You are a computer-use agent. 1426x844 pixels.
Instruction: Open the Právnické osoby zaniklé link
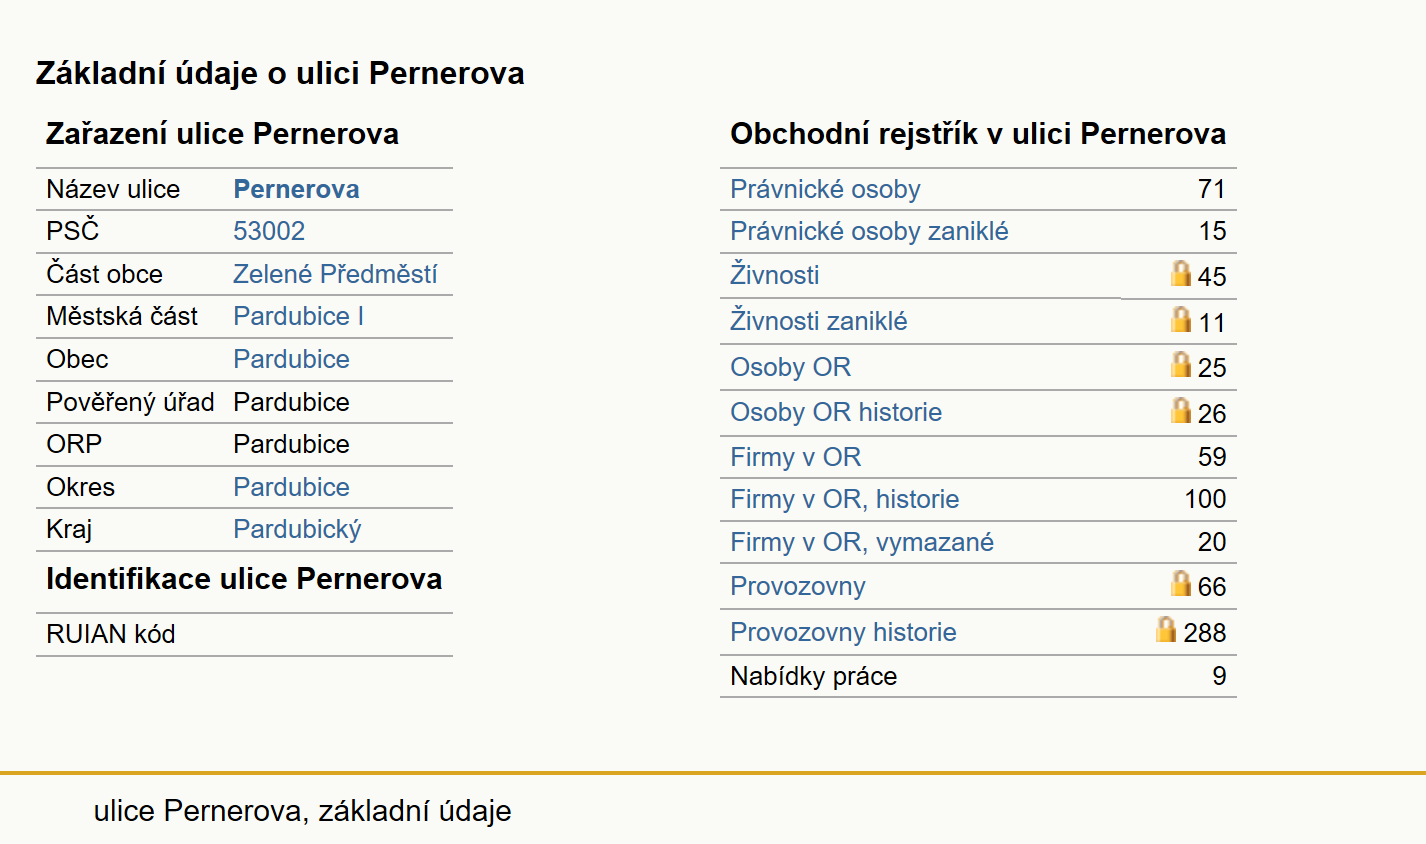tap(869, 231)
